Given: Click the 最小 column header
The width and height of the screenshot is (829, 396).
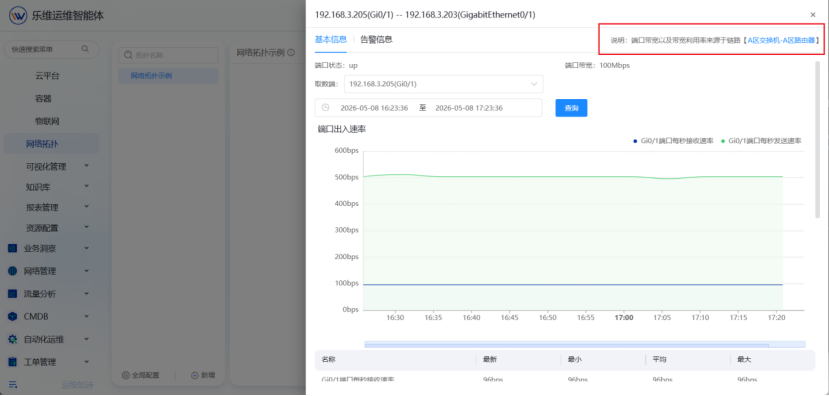Looking at the screenshot, I should click(x=575, y=360).
